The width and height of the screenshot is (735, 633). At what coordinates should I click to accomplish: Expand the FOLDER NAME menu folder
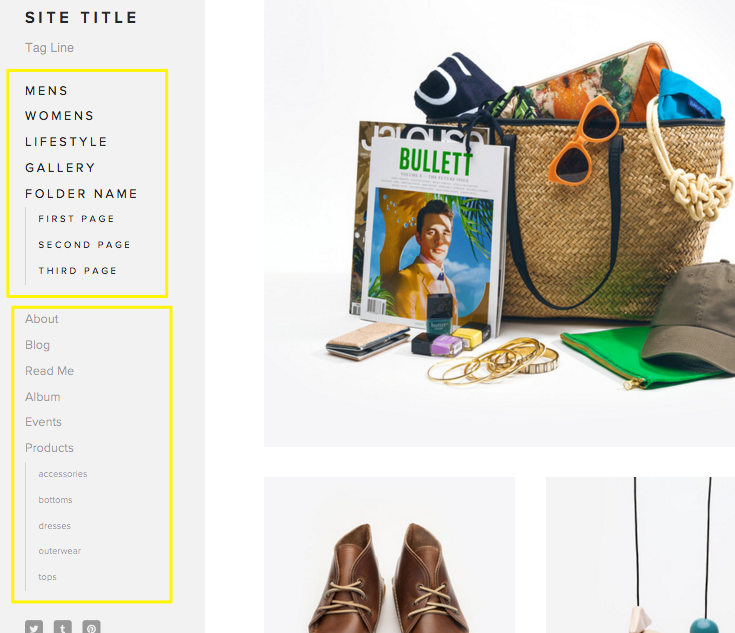[81, 194]
